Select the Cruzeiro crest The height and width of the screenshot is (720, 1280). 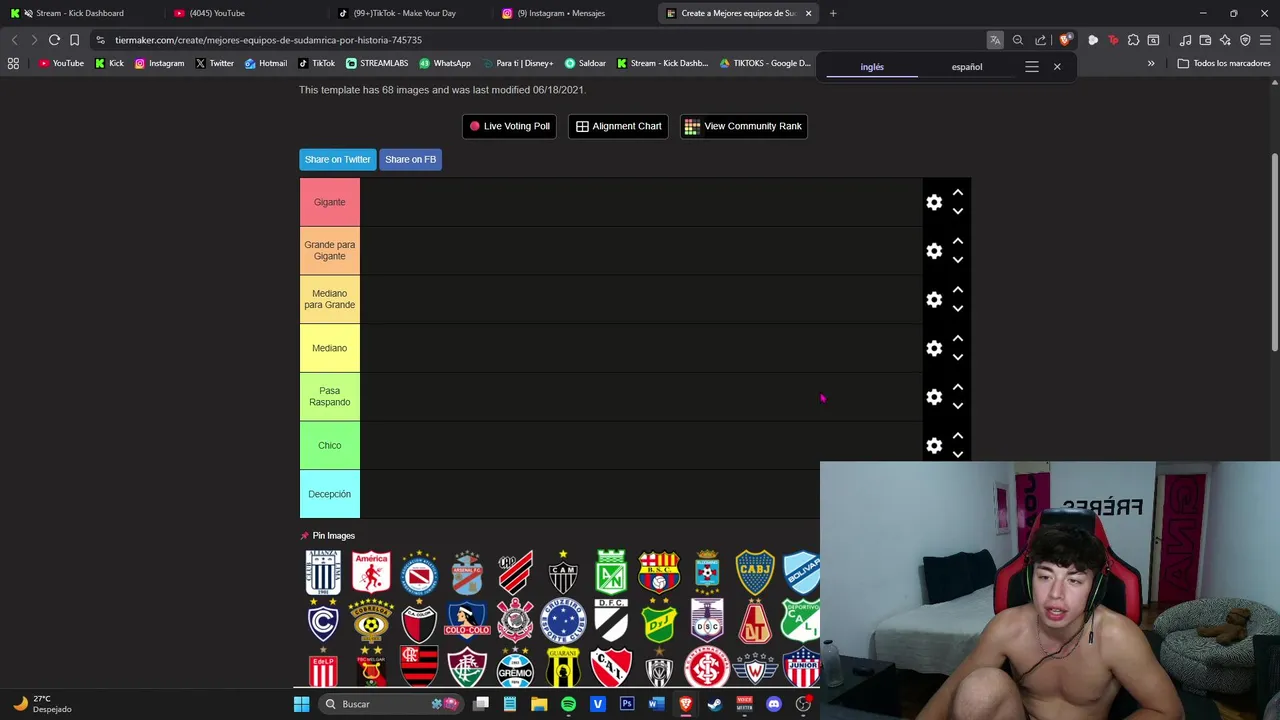[563, 621]
